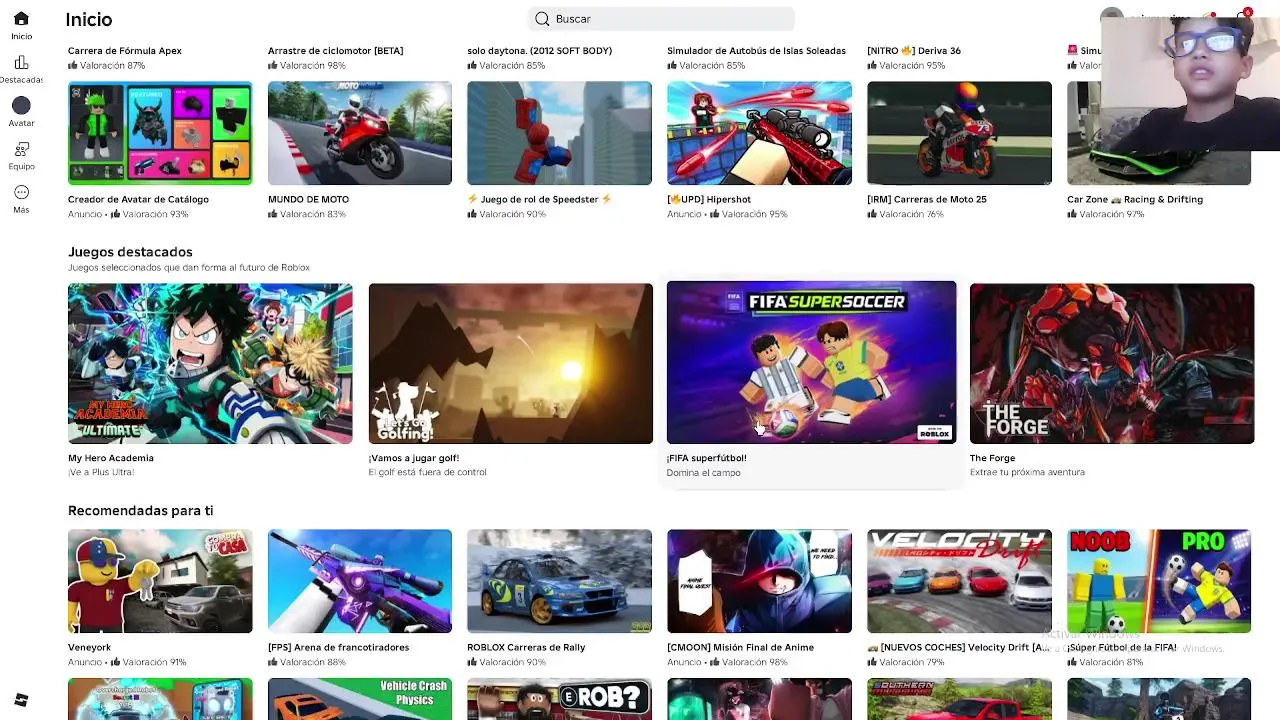Click 'Valoración 88%' under Arena de francotiradores
This screenshot has width=1280, height=720.
pos(313,662)
